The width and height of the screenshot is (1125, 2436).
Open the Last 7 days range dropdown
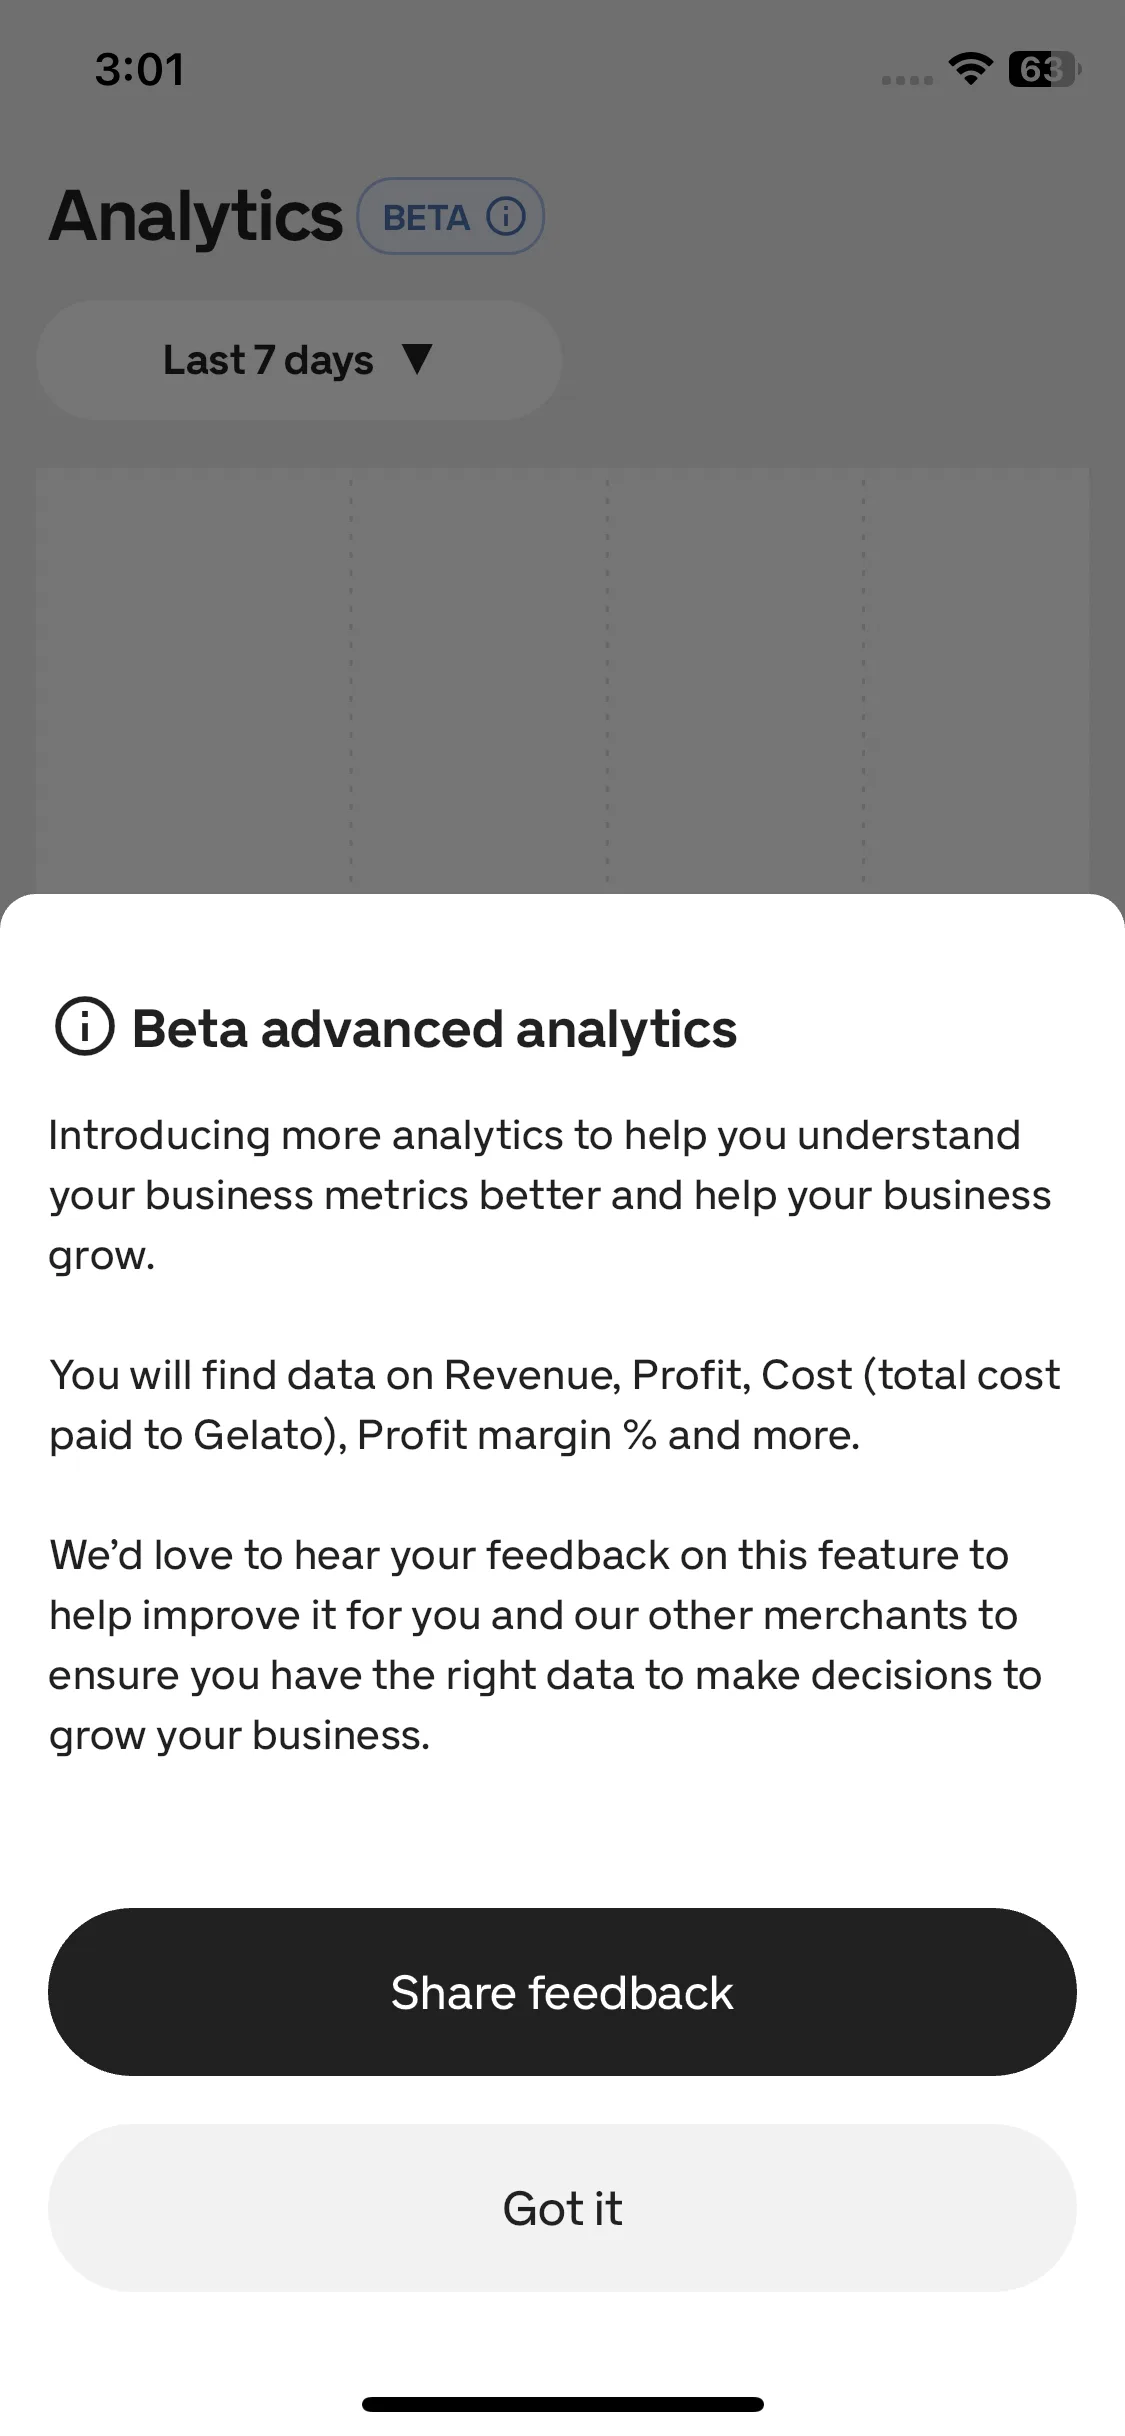click(299, 360)
